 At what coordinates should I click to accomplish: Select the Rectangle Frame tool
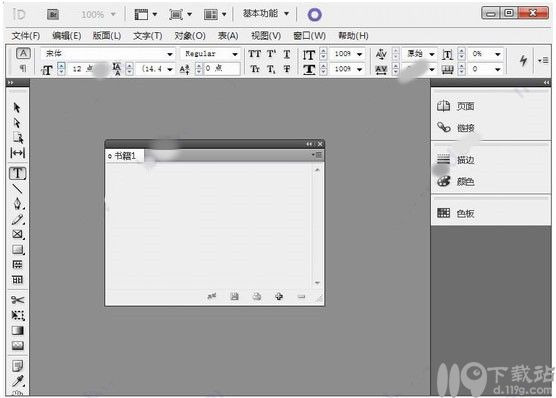coord(17,234)
